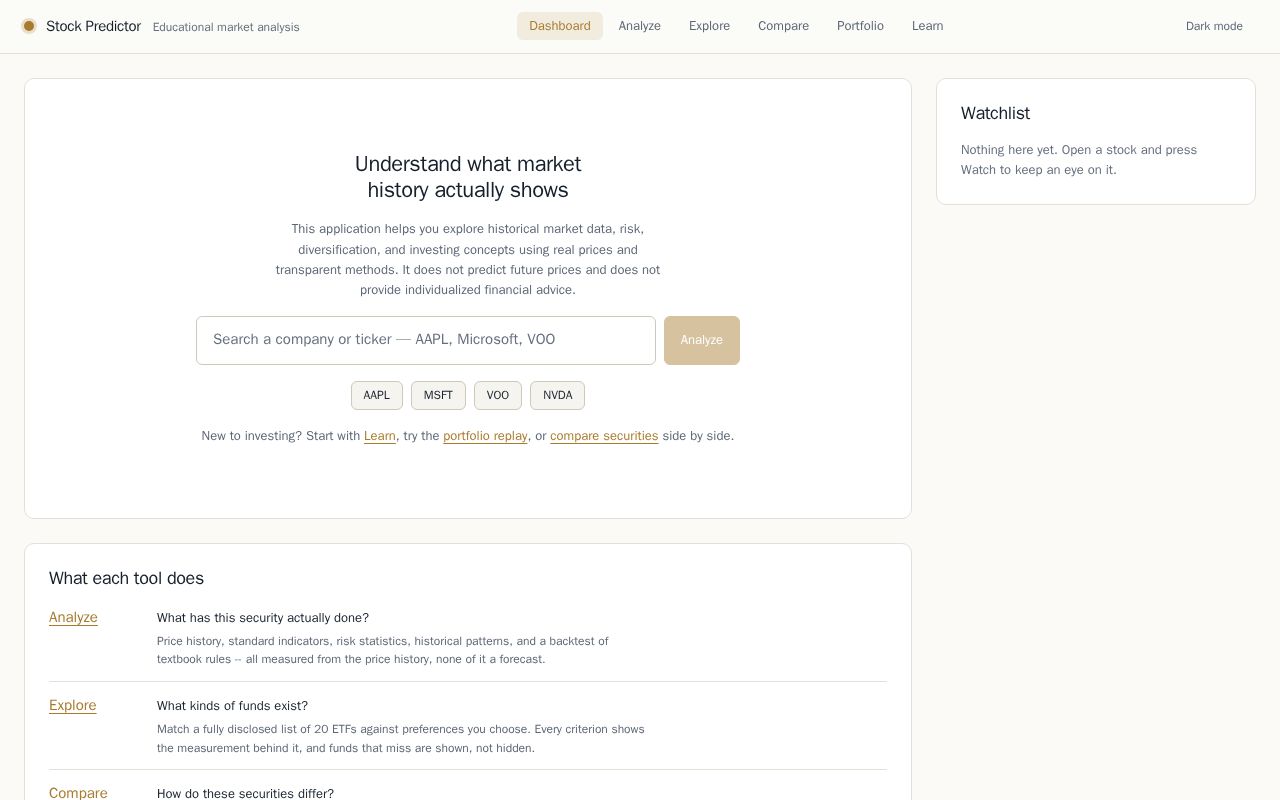Select the Portfolio nav tab
This screenshot has width=1280, height=800.
[860, 26]
